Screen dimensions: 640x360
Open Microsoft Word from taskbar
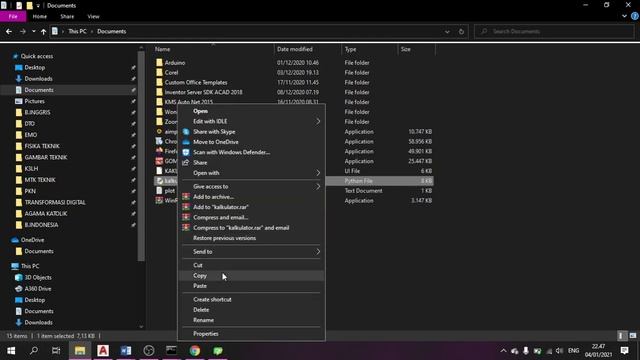click(126, 351)
